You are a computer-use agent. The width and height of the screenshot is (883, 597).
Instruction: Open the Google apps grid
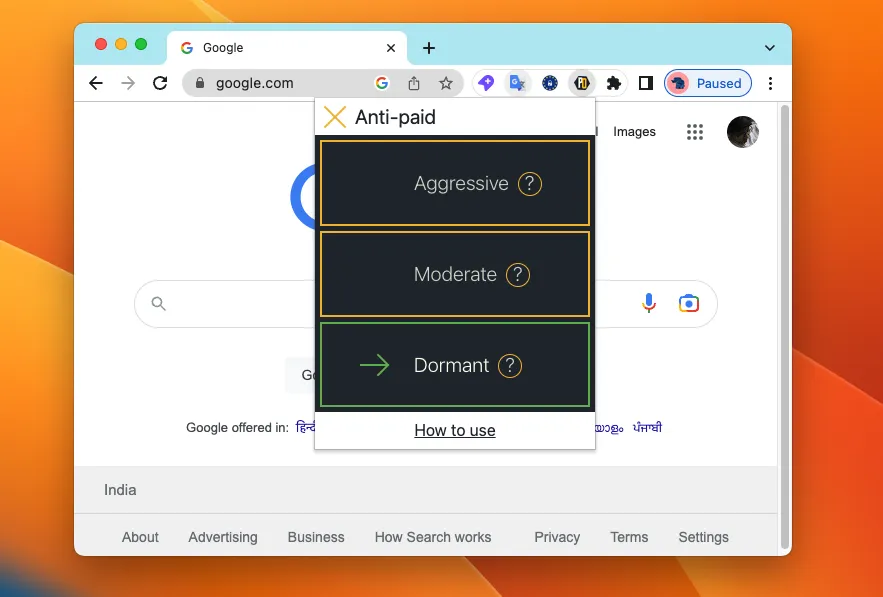[x=695, y=132]
